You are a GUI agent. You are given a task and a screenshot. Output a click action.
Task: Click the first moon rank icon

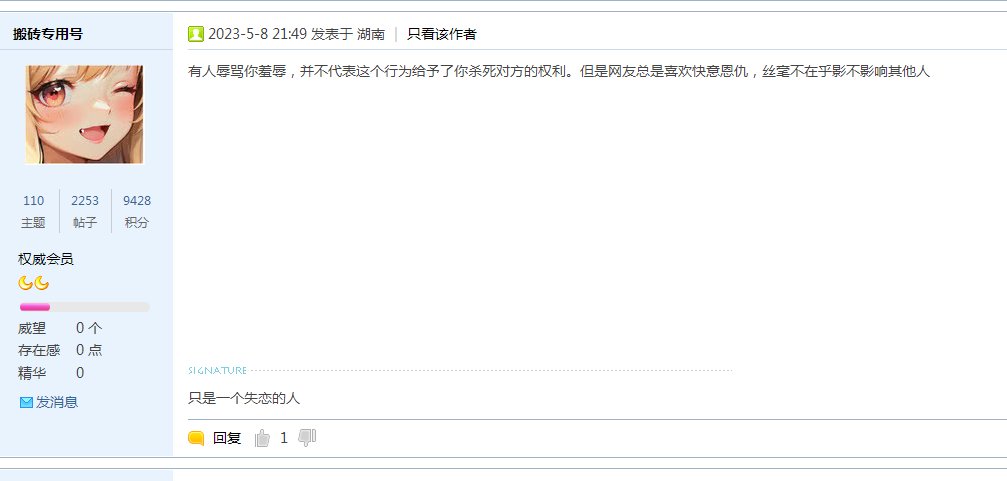pyautogui.click(x=25, y=283)
